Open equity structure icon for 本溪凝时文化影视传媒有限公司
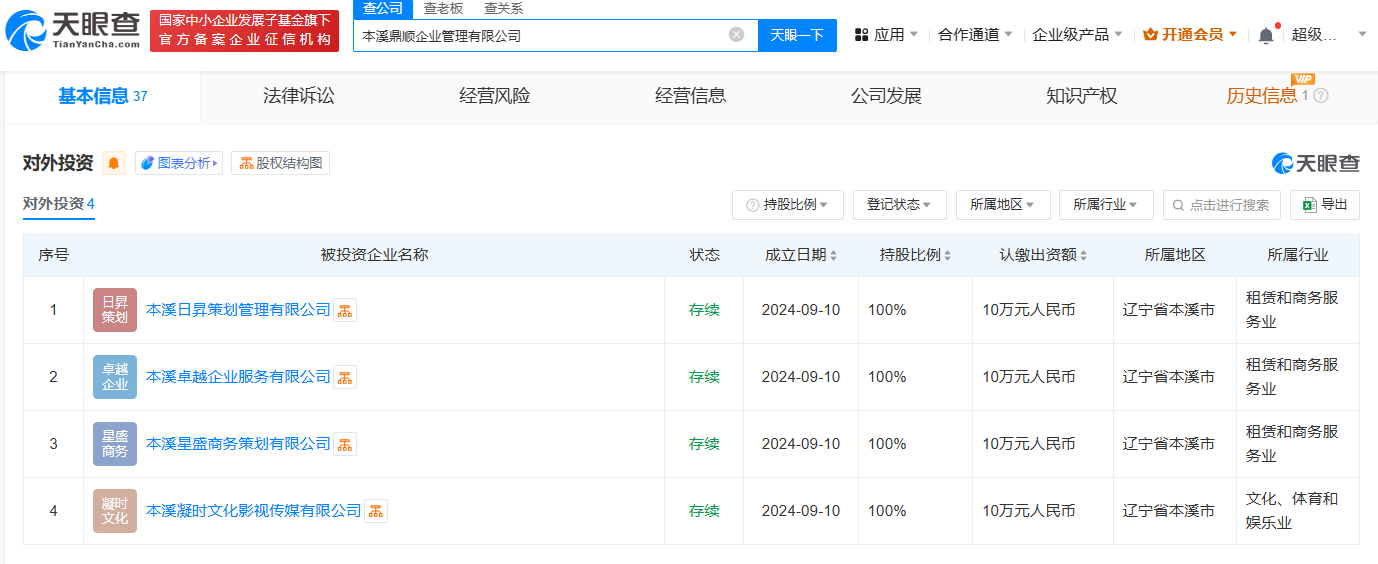Viewport: 1378px width, 564px height. (x=376, y=511)
